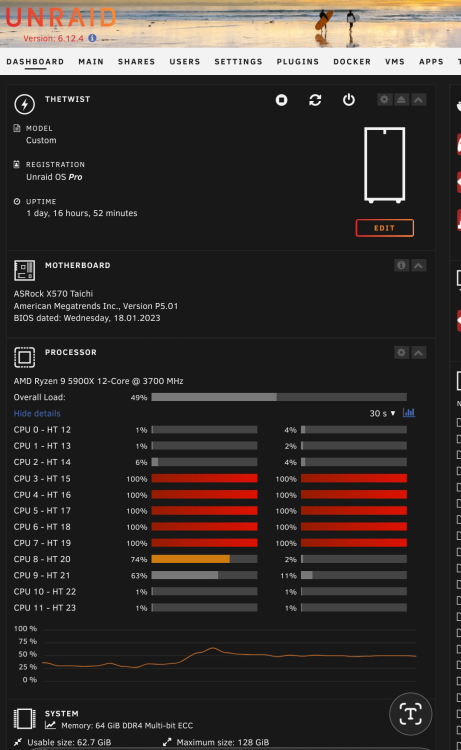The height and width of the screenshot is (750, 461).
Task: Click the CPU 3 - HT 15 label
Action: (42, 478)
